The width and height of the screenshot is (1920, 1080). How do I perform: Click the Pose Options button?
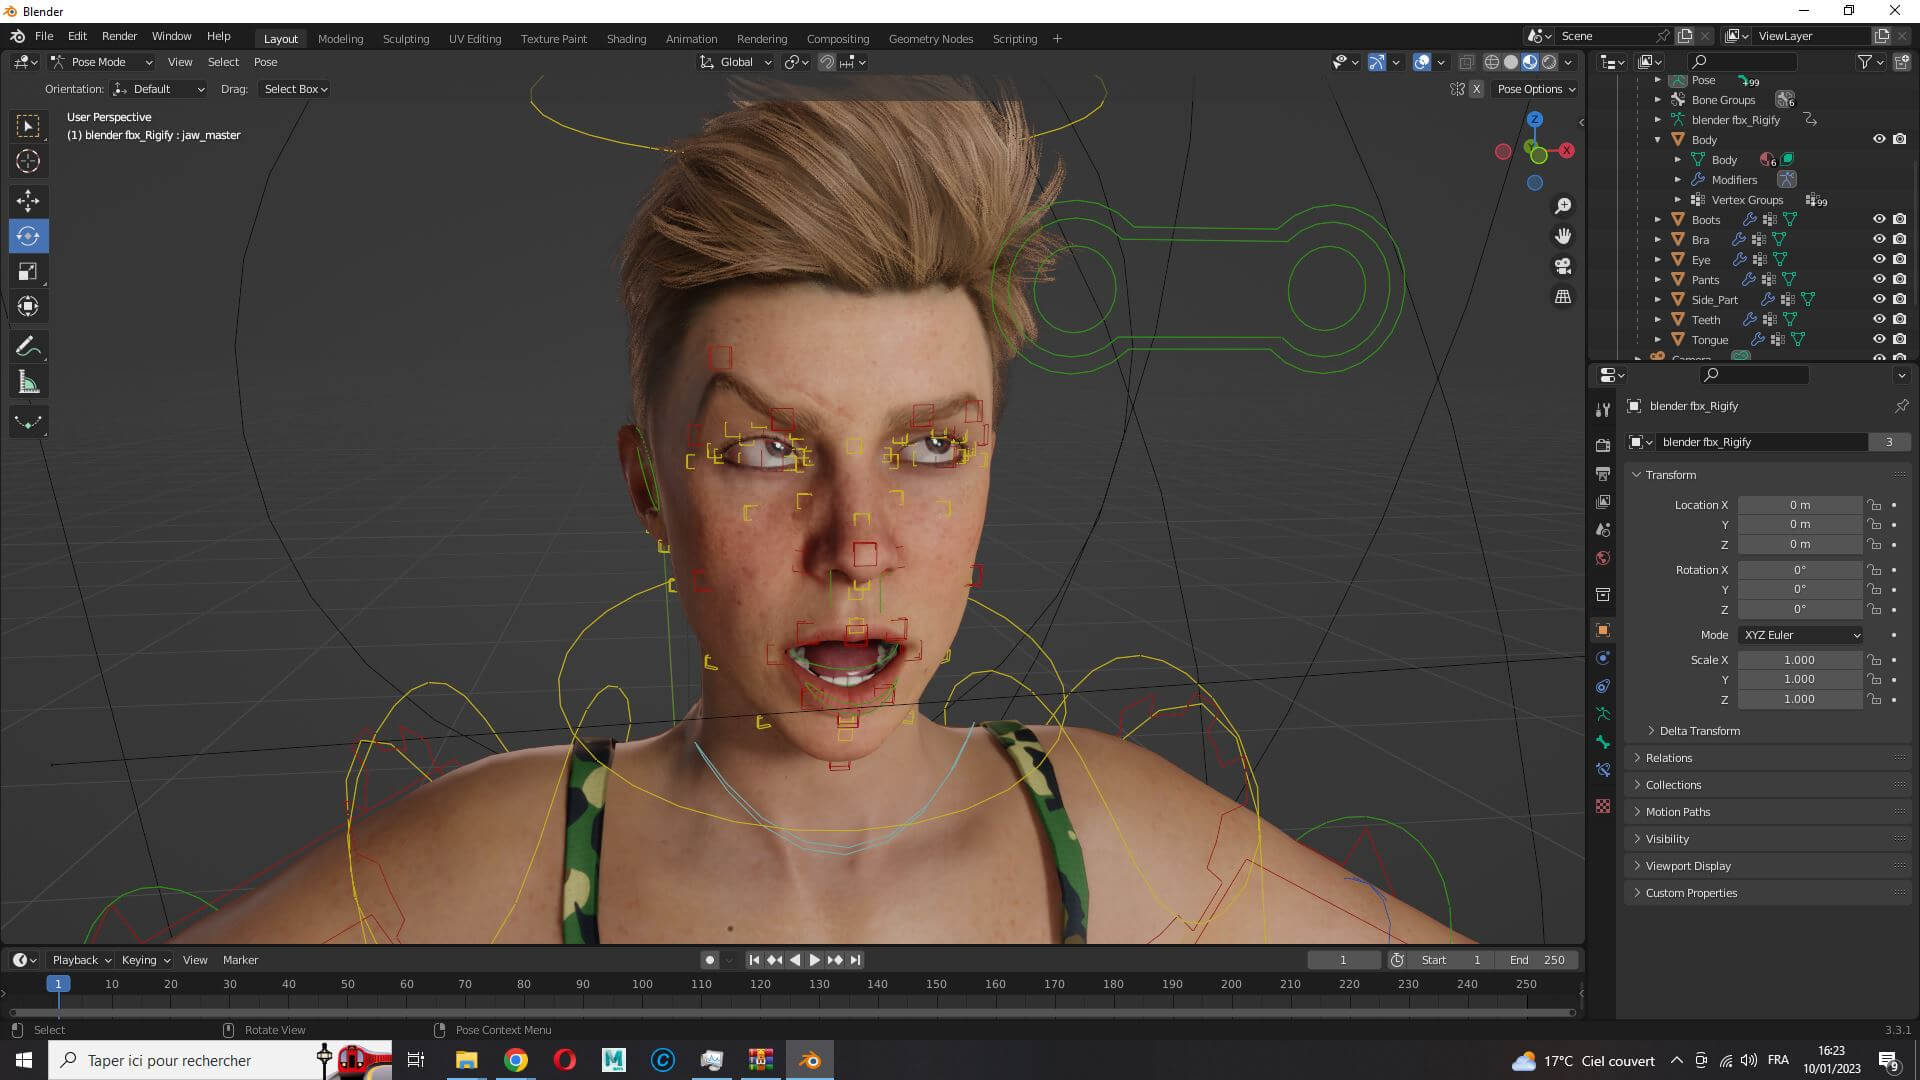coord(1536,89)
